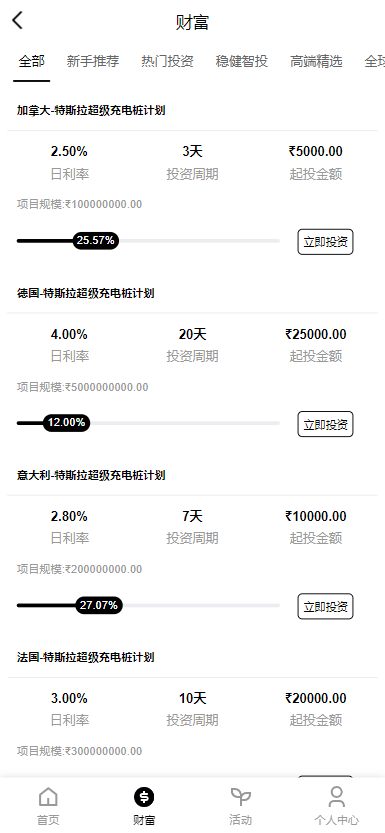Click 立即投资 for the 德国 plan
Screen dimensions: 385x833
point(326,424)
